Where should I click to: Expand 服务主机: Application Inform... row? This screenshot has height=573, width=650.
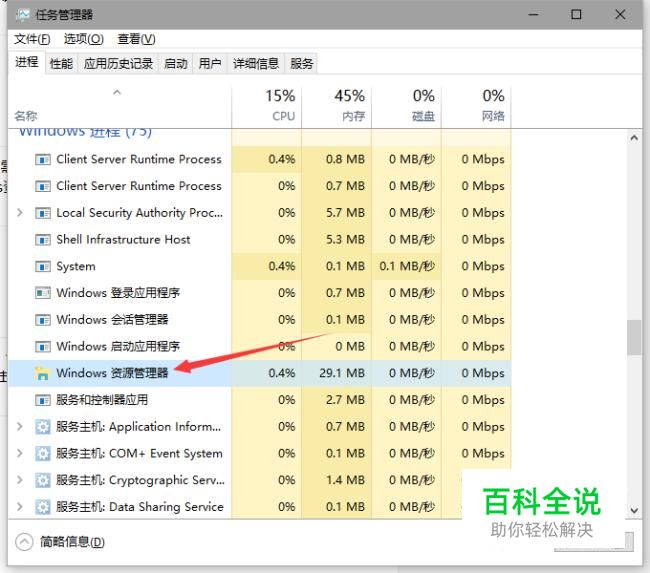point(19,426)
